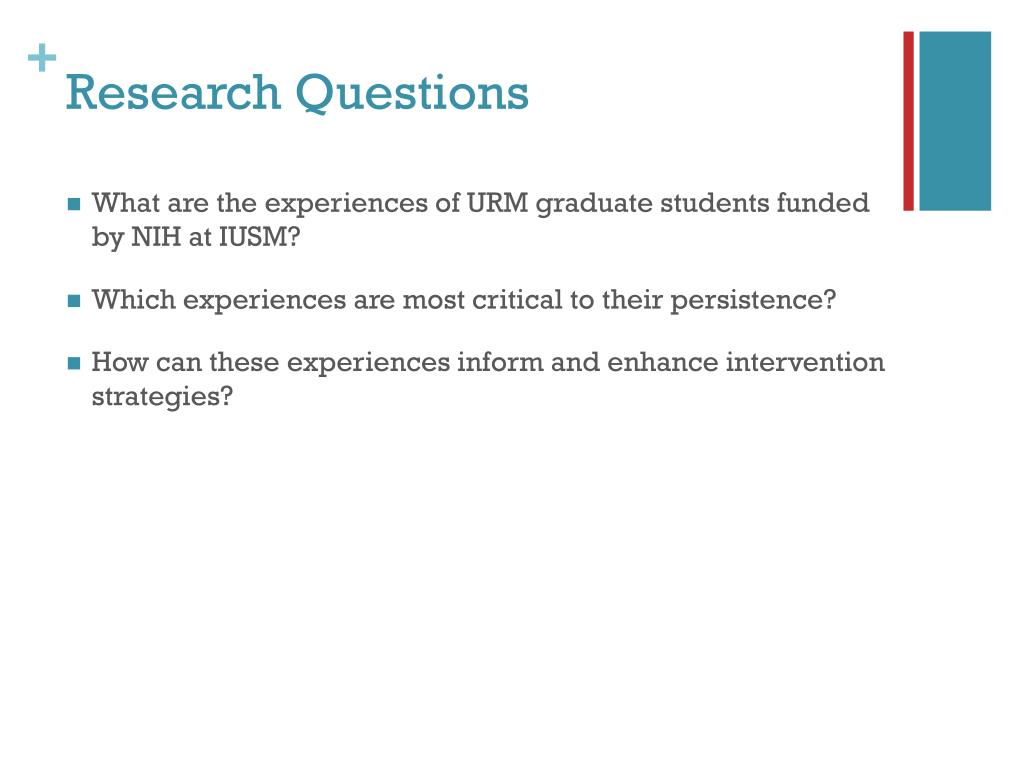Click the 'Research Questions' title
1024x768 pixels.
pyautogui.click(x=297, y=93)
